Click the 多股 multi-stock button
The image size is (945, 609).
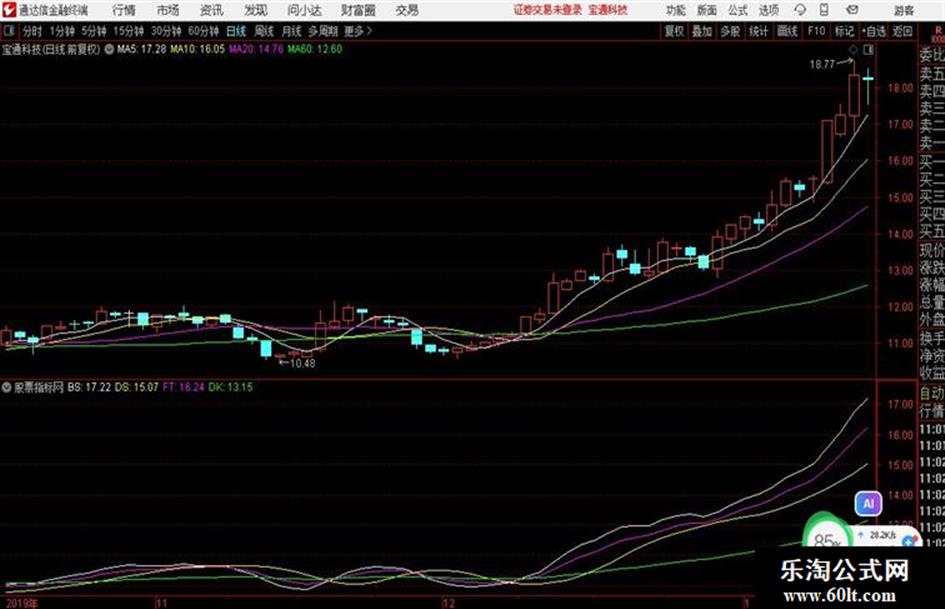730,31
